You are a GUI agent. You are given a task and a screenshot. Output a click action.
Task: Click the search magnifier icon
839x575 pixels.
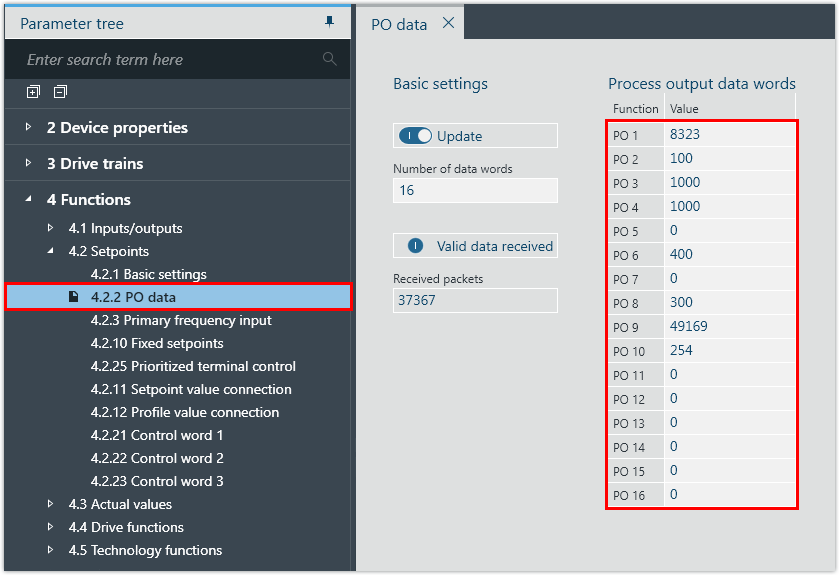(x=330, y=60)
